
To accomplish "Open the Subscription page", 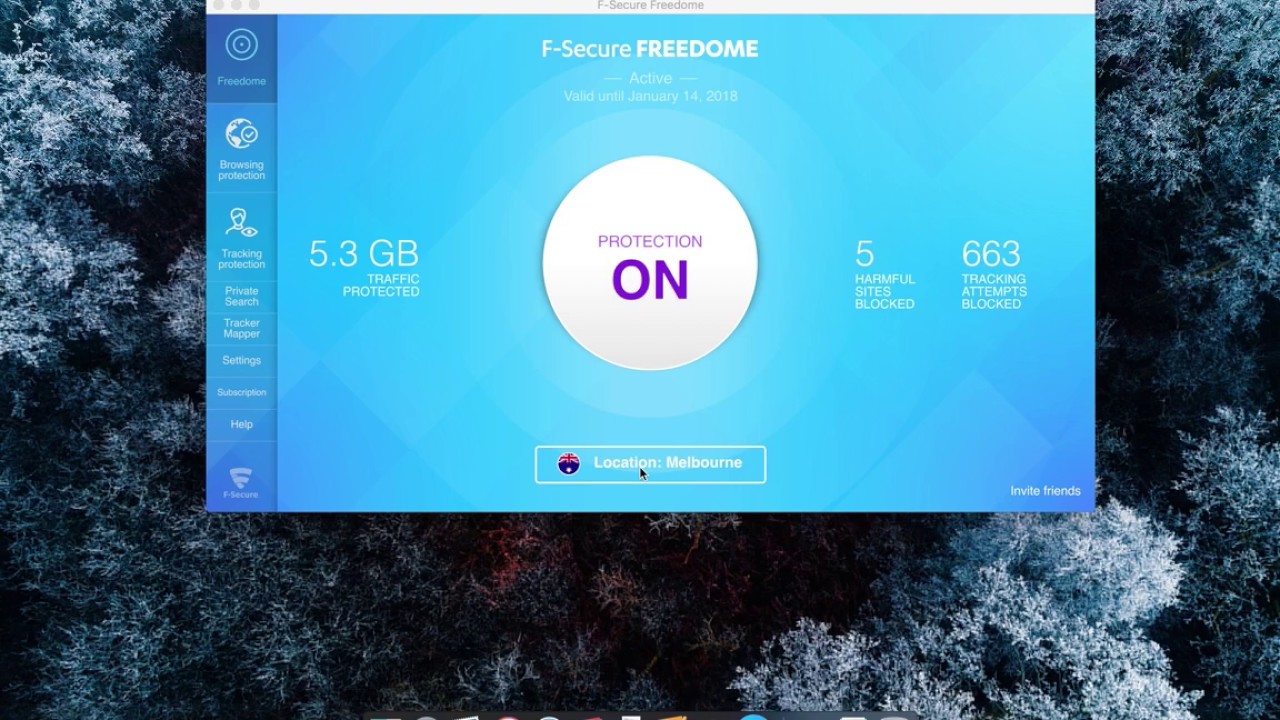I will (x=241, y=392).
